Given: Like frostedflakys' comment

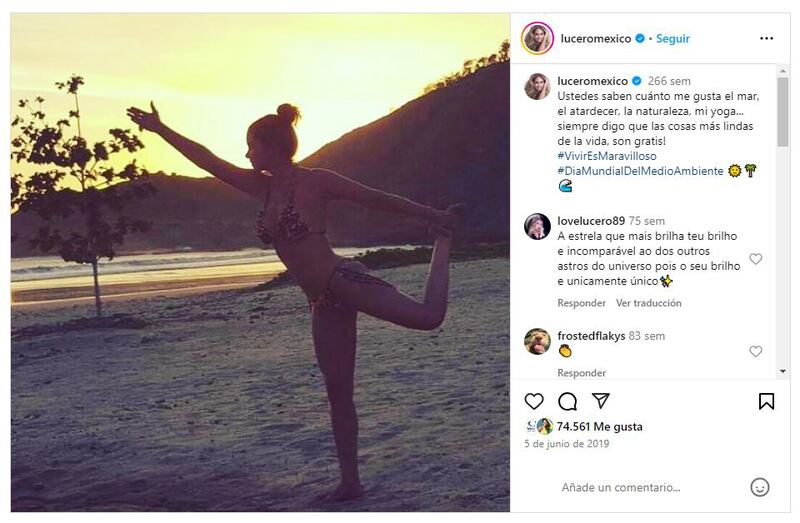Looking at the screenshot, I should [756, 351].
